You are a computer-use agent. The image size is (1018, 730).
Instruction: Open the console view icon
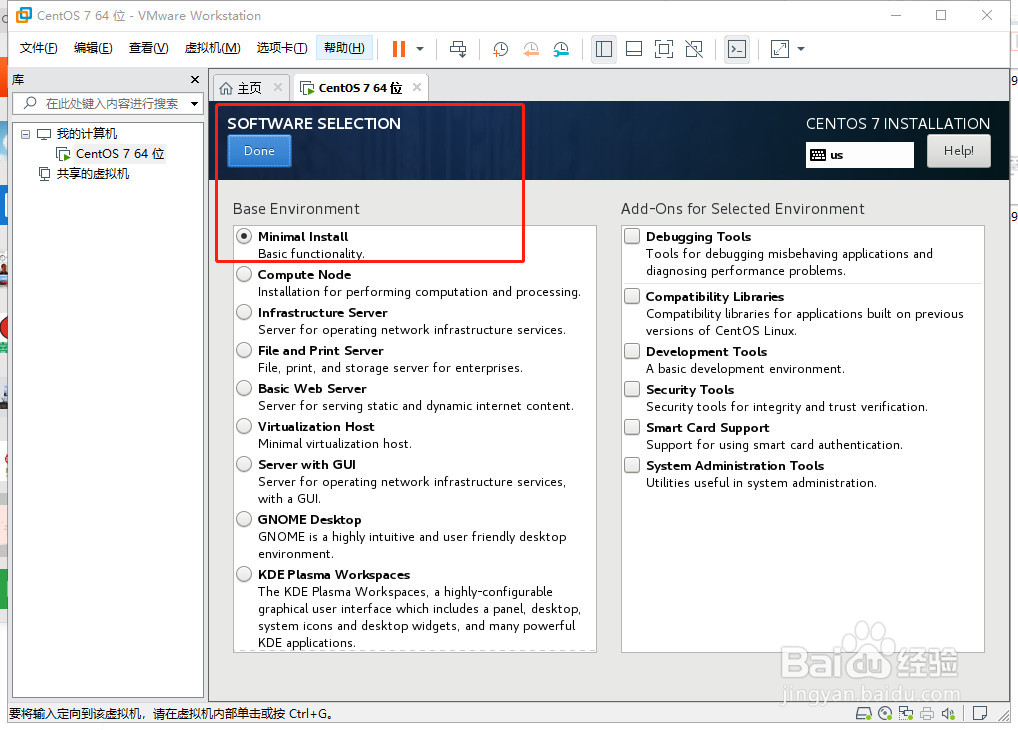pos(737,49)
